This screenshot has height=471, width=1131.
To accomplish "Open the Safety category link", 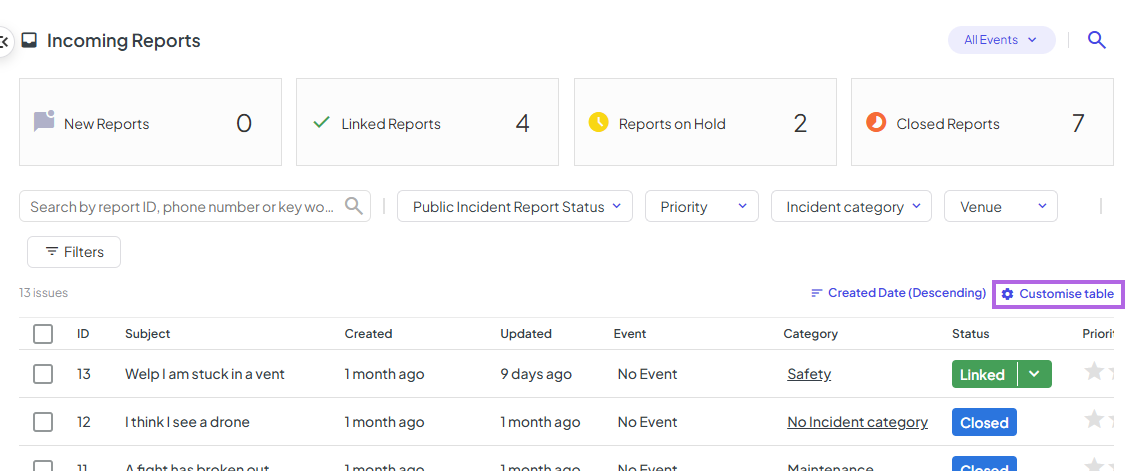I will point(809,374).
